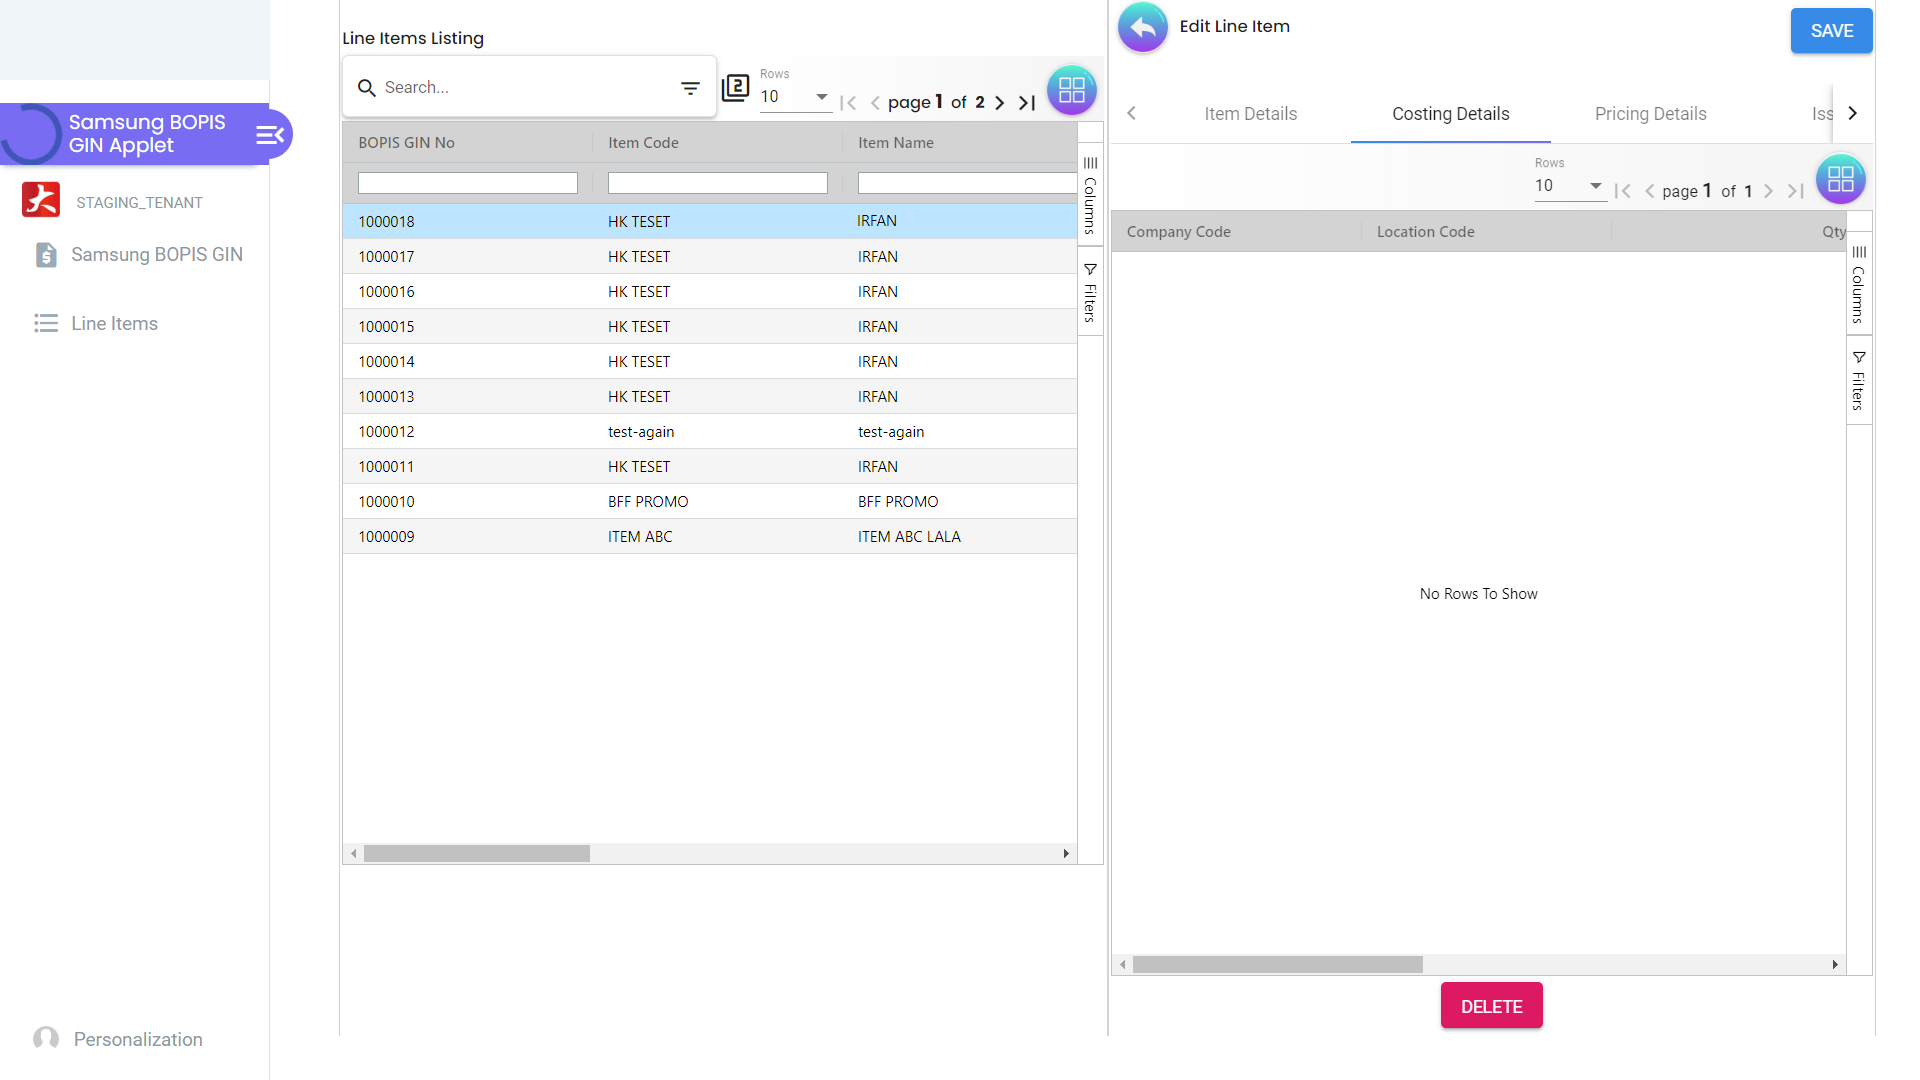1920x1080 pixels.
Task: Open grid view icon in Costing Details
Action: click(x=1840, y=179)
